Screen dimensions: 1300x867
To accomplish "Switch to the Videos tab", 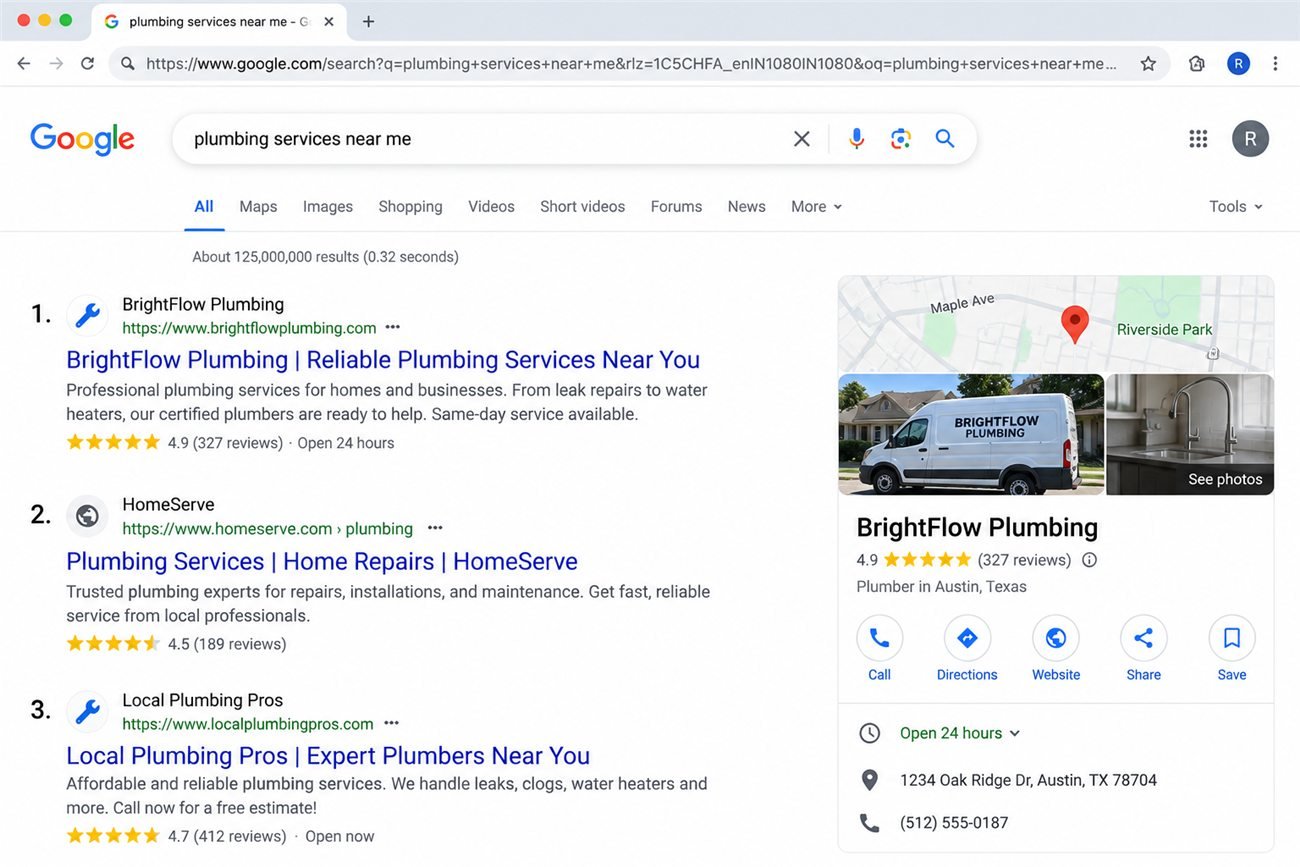I will click(491, 207).
